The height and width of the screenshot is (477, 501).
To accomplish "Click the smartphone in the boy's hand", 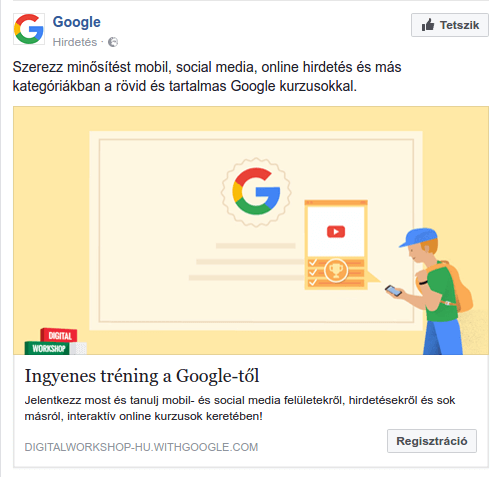I will pyautogui.click(x=393, y=290).
